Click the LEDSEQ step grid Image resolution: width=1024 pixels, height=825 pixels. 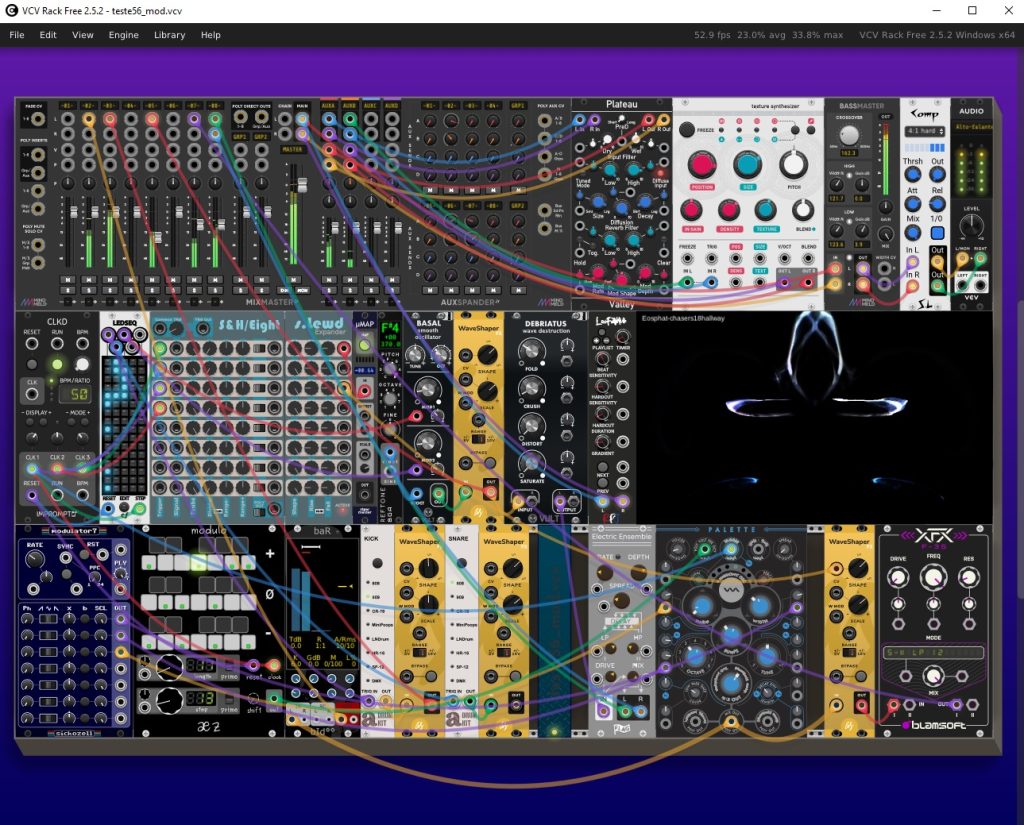pos(124,425)
